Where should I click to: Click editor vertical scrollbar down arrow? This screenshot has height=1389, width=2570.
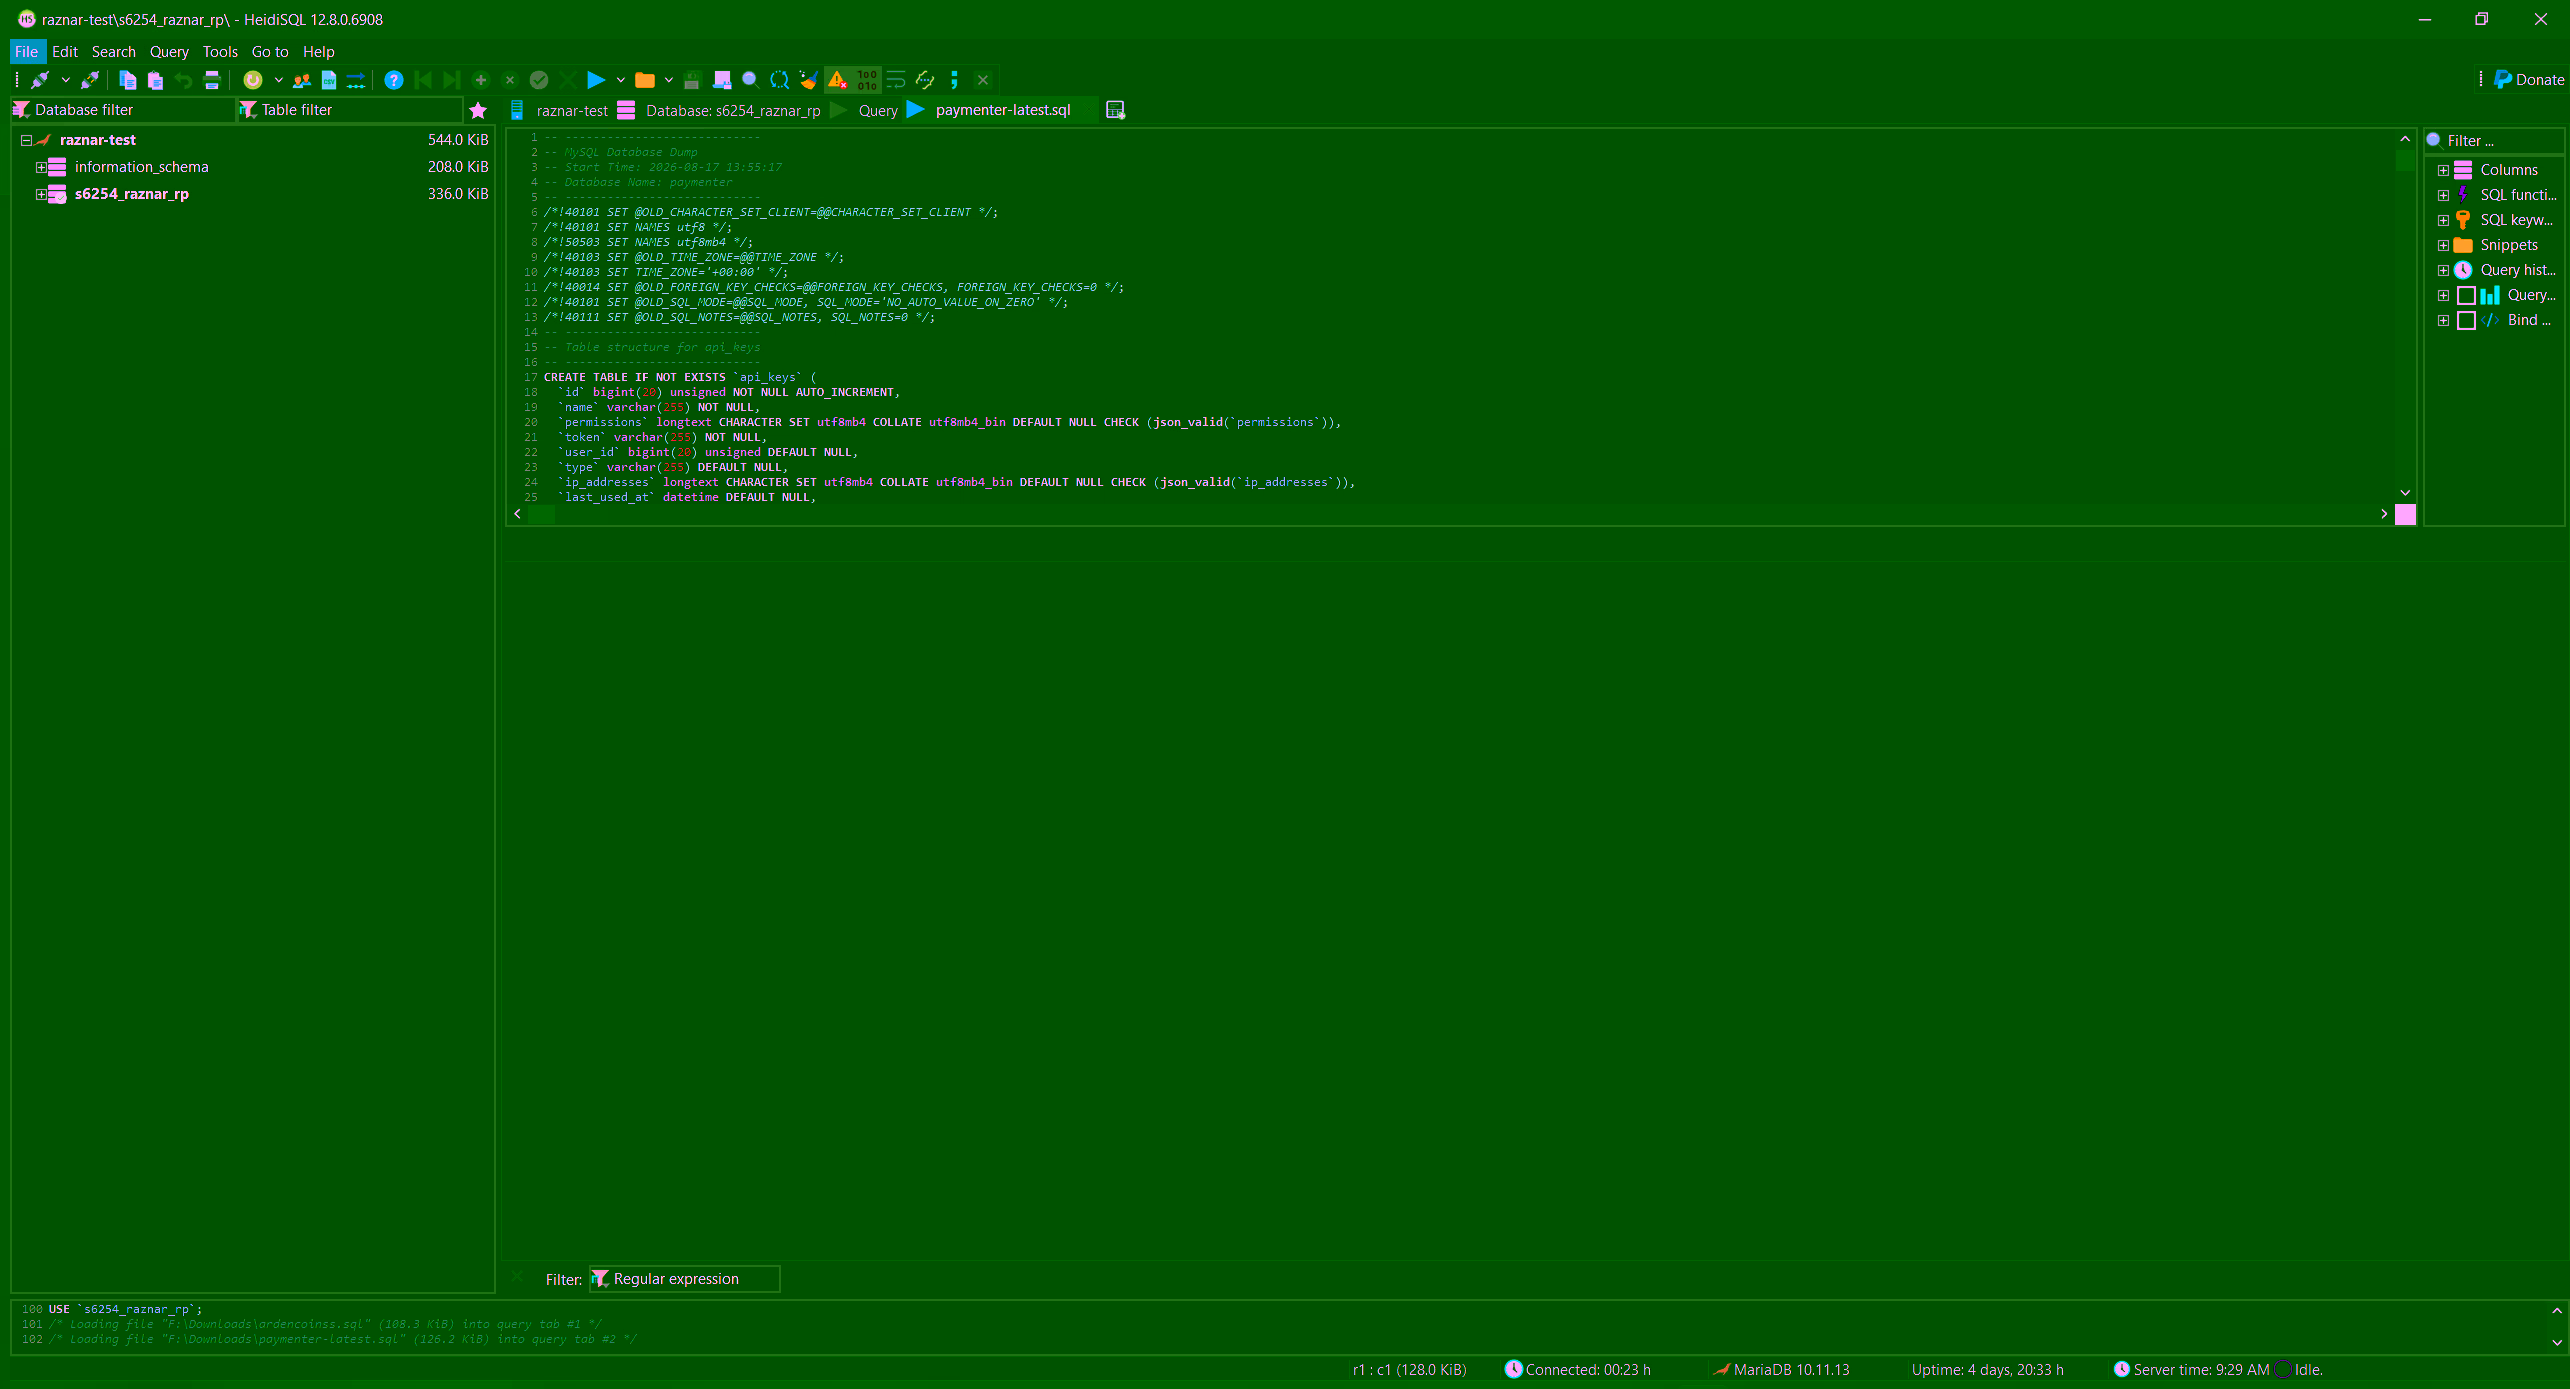pyautogui.click(x=2405, y=492)
